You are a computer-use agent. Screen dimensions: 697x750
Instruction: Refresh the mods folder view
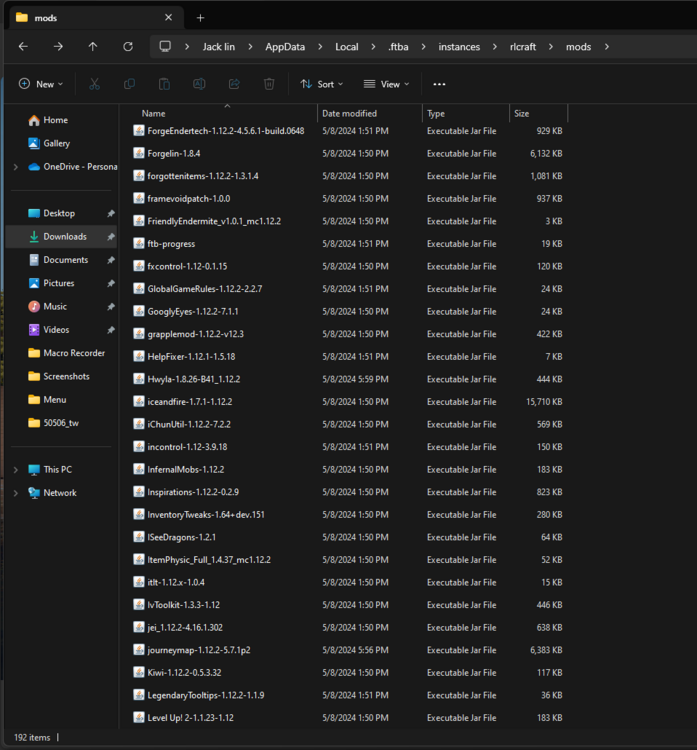coord(128,46)
